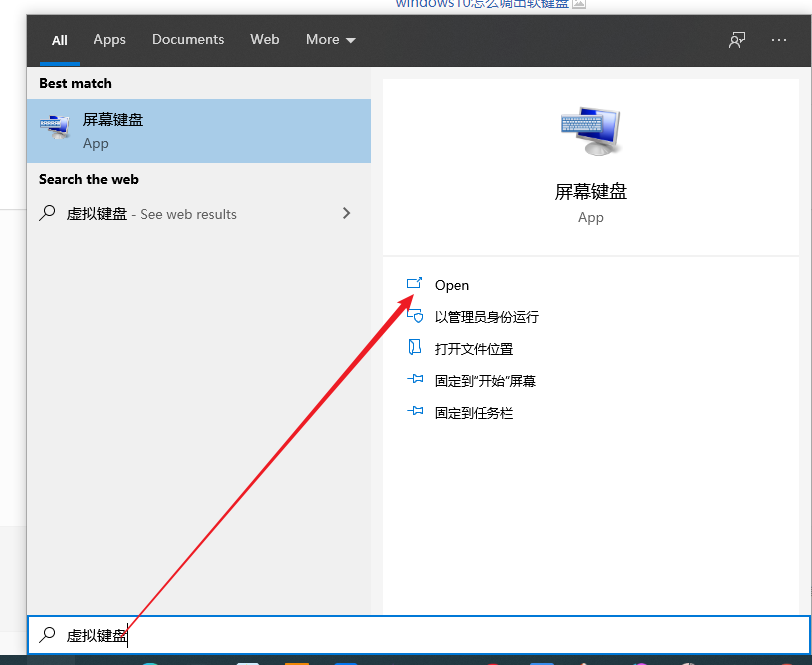Click the magnifier icon in the search box
The image size is (812, 665).
[49, 635]
